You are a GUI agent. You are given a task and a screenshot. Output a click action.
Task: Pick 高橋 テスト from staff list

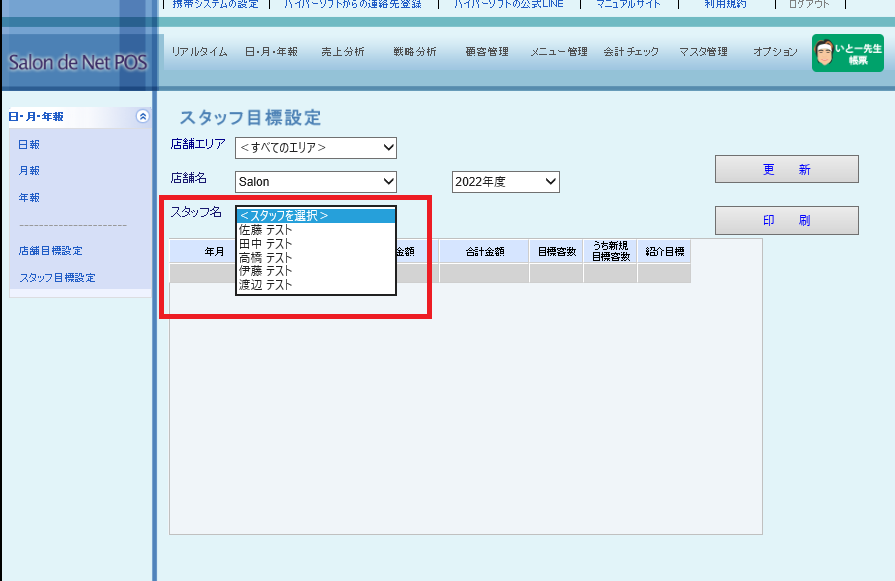pyautogui.click(x=266, y=258)
